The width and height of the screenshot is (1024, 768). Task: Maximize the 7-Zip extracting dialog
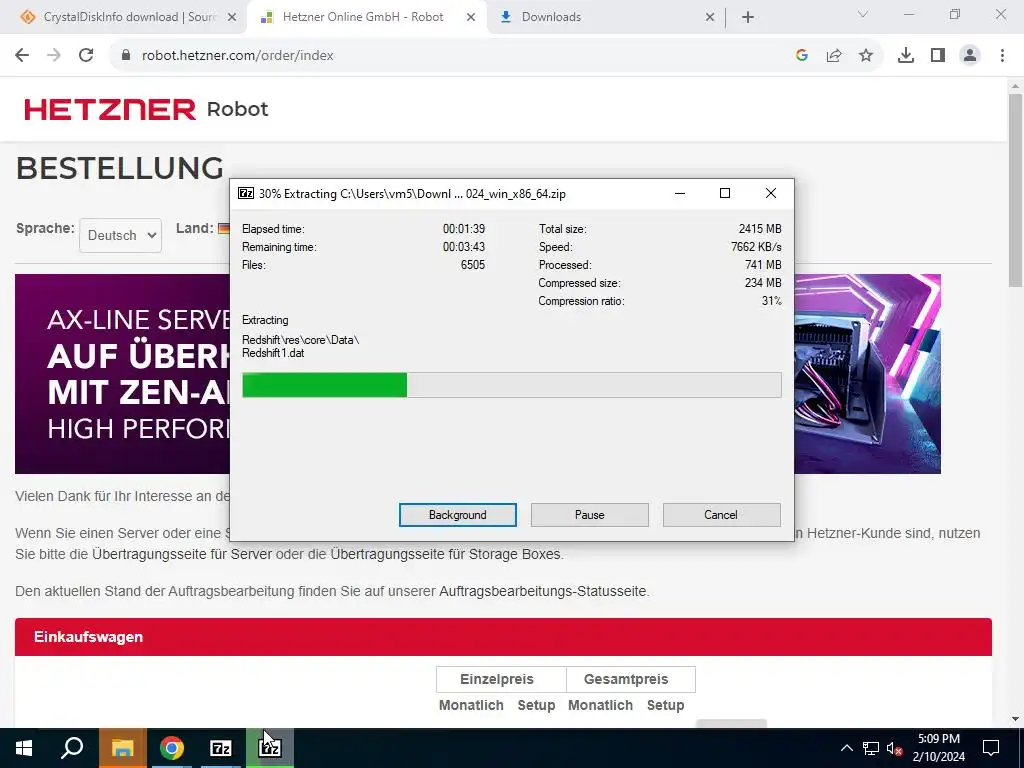tap(725, 193)
